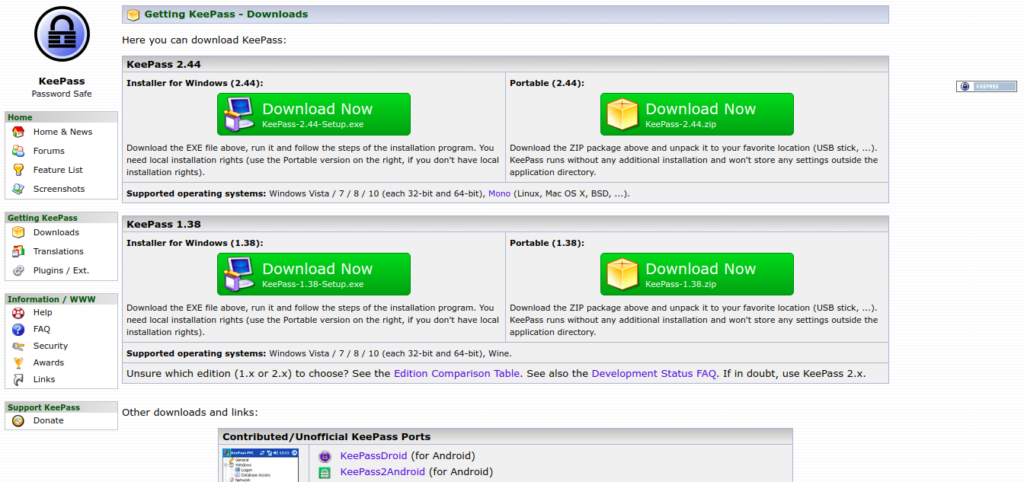Click the Plugins / Ext. icon
The width and height of the screenshot is (1024, 482).
18,270
